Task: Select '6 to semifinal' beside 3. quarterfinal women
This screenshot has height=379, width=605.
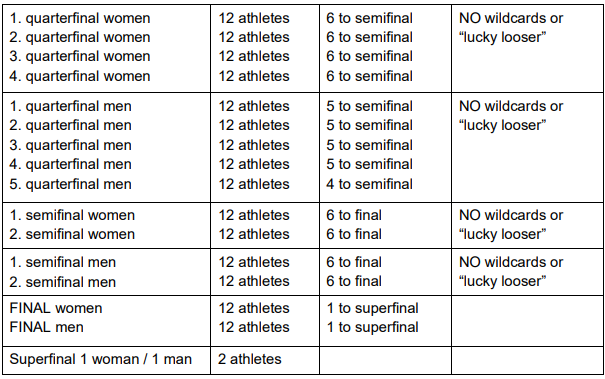Action: click(369, 56)
